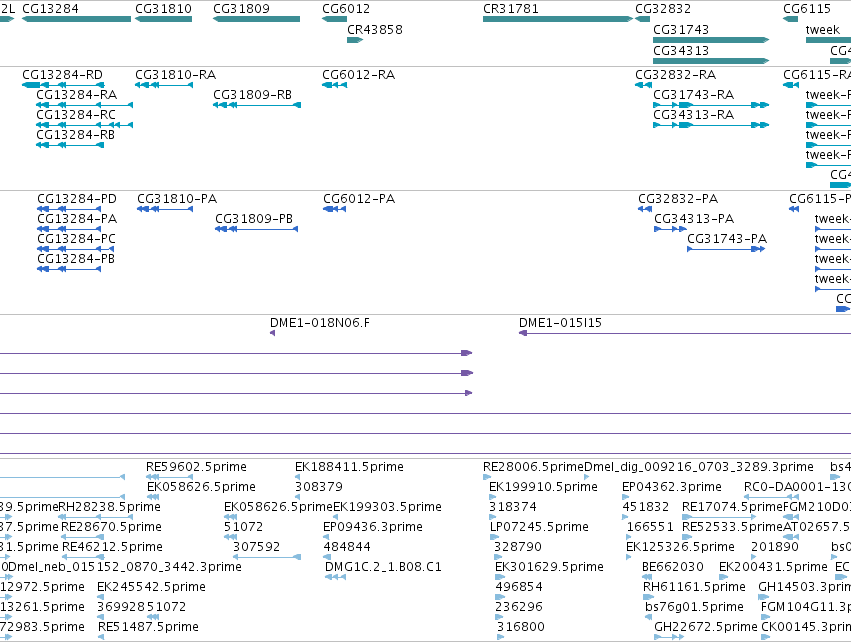The image size is (851, 642).
Task: Select transcript label CG13284-RA
Action: pyautogui.click(x=77, y=94)
